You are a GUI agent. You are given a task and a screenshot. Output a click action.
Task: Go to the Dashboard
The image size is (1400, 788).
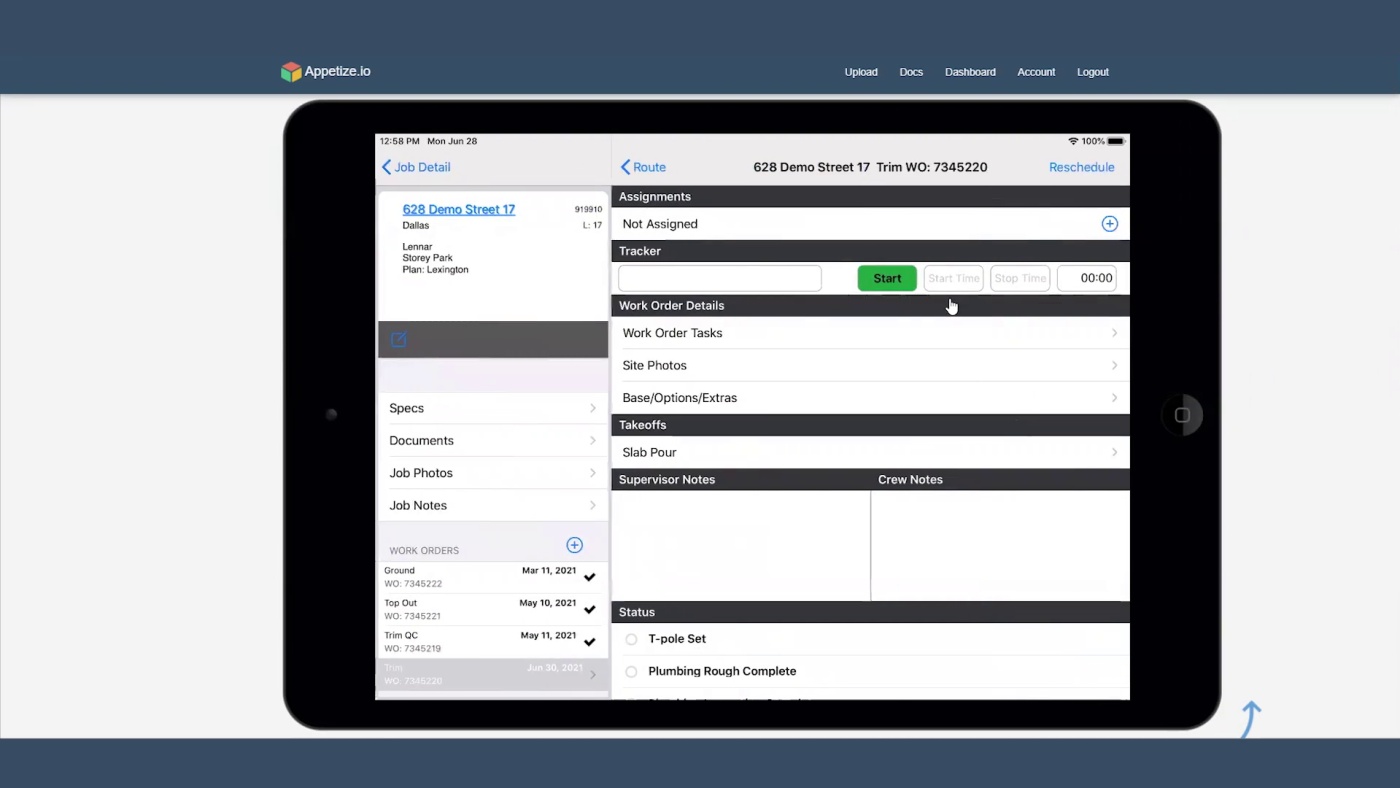coord(970,72)
